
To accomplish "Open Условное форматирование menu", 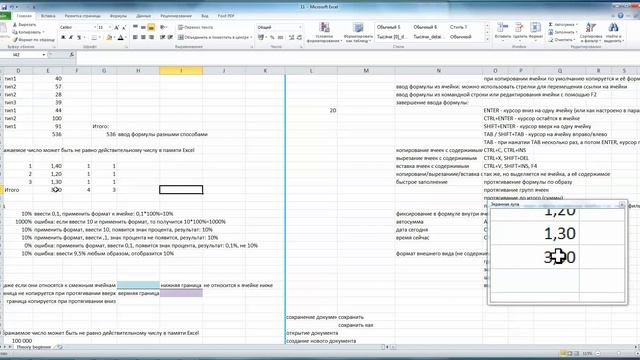I will point(324,33).
